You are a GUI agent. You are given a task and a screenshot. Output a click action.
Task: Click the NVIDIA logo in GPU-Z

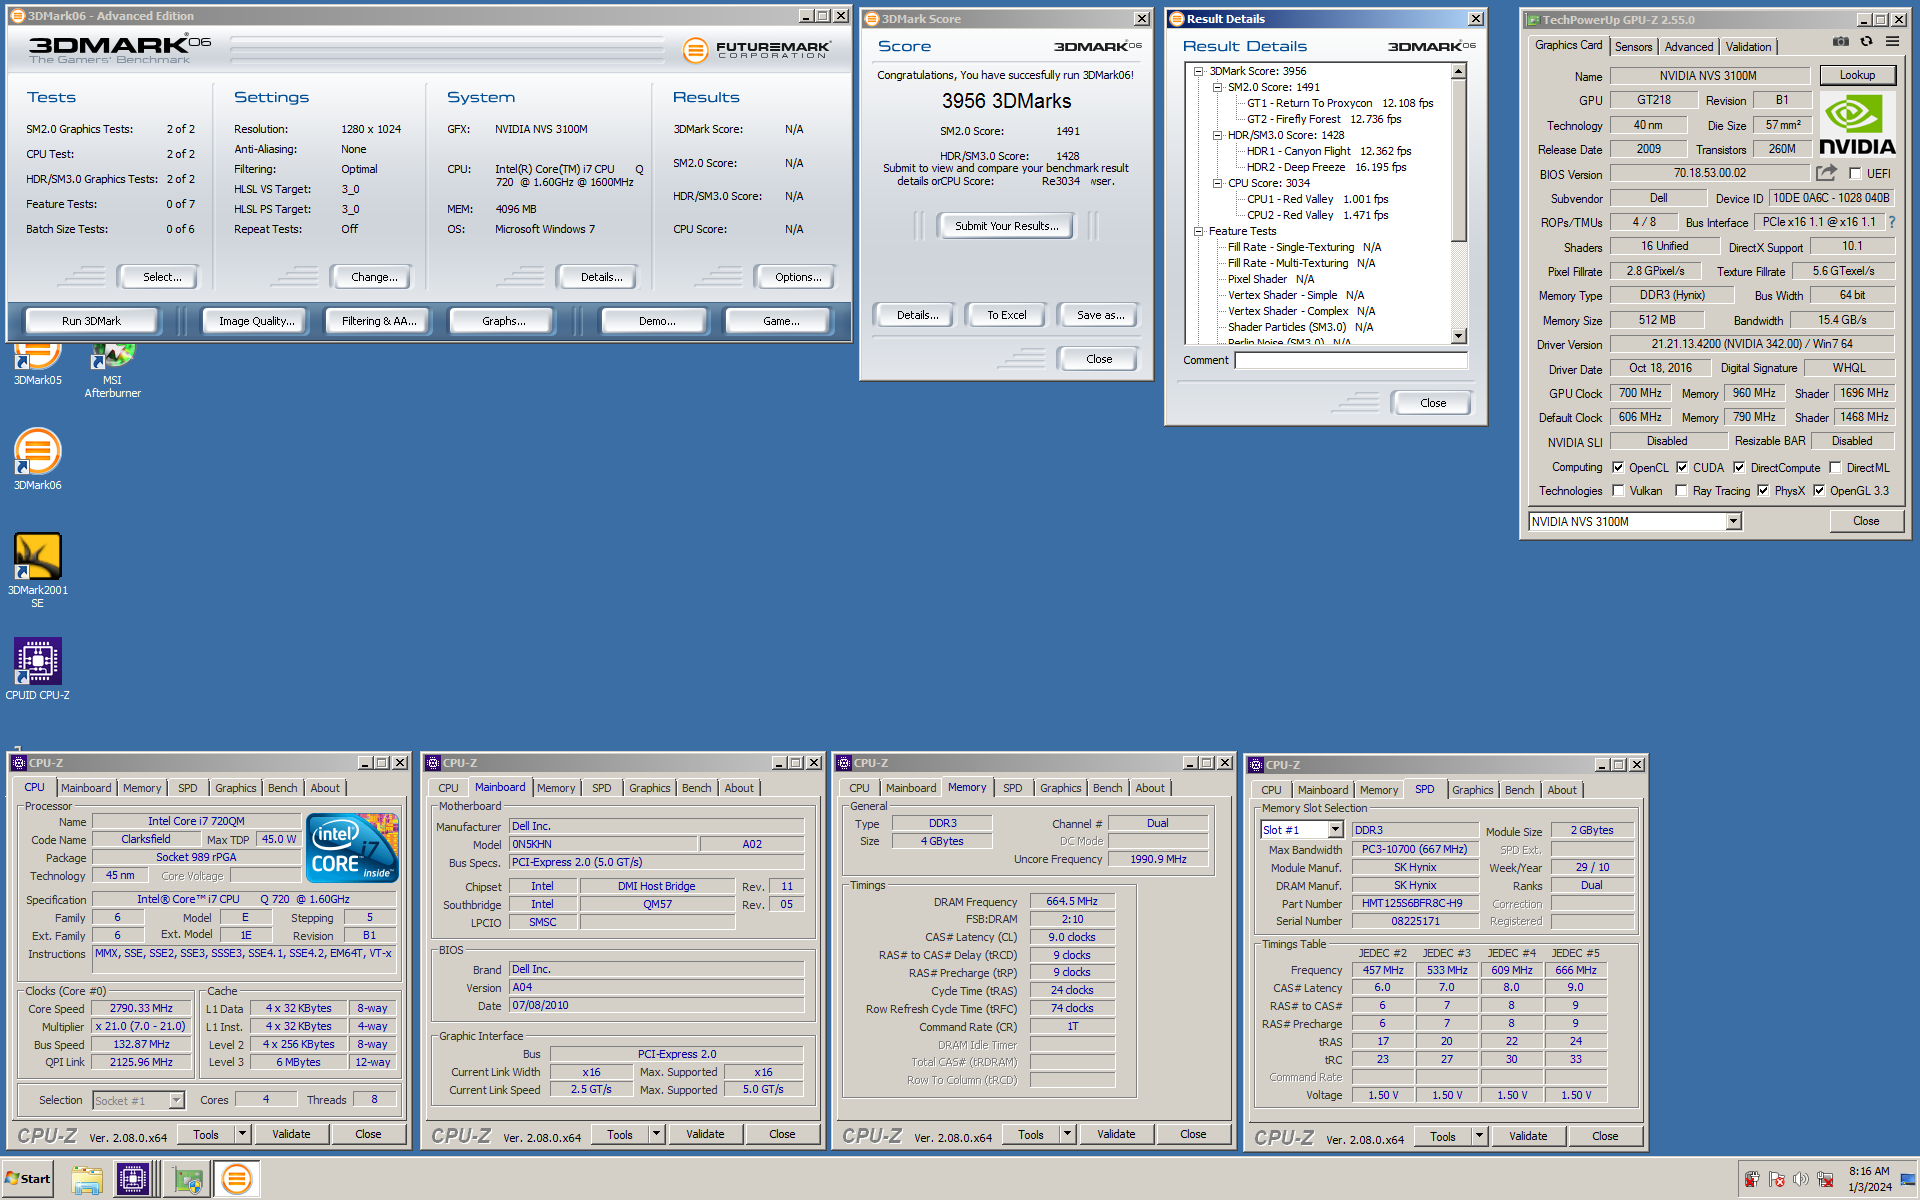[1857, 125]
